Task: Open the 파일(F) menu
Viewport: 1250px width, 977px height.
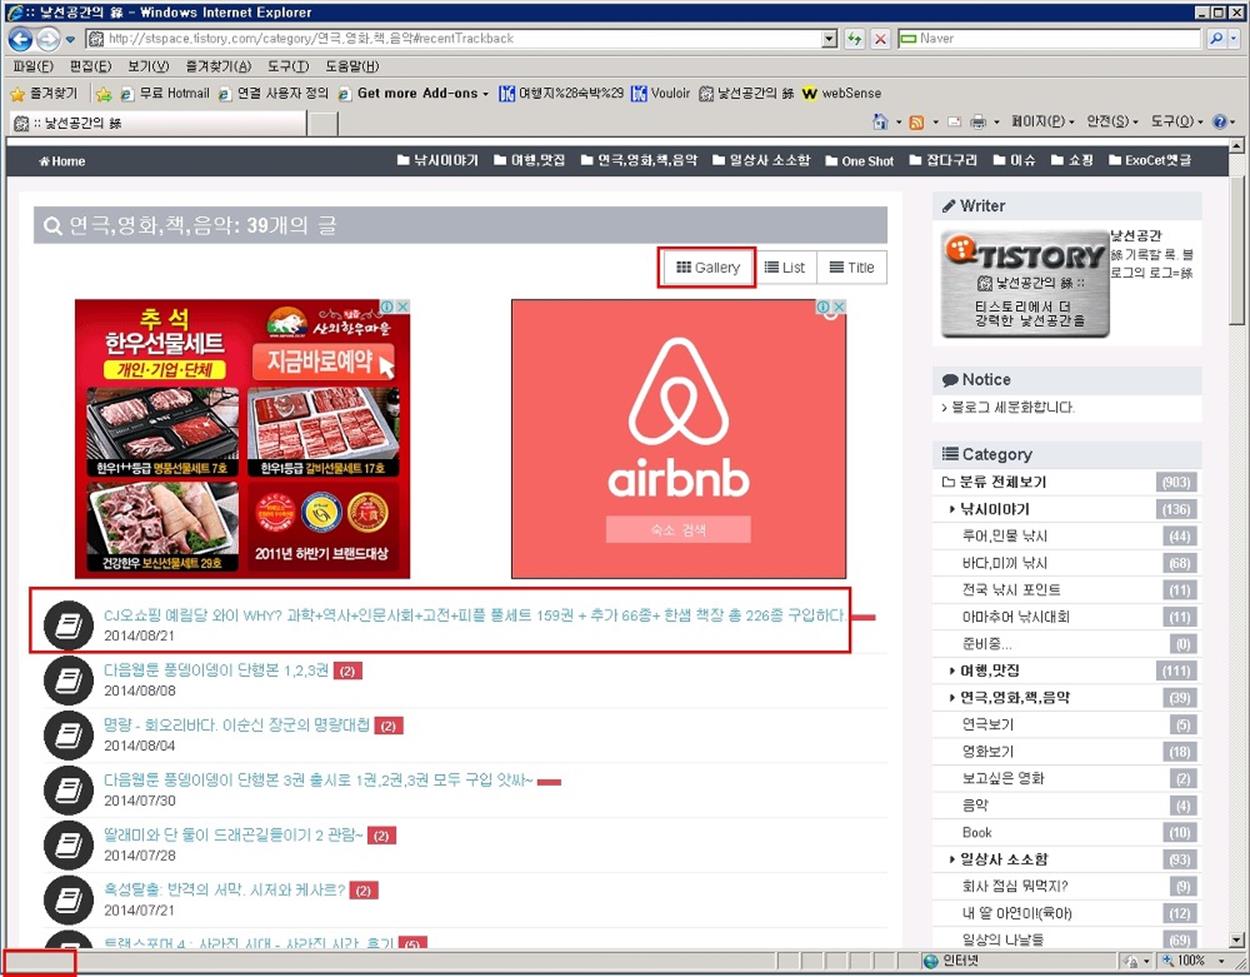Action: [33, 66]
